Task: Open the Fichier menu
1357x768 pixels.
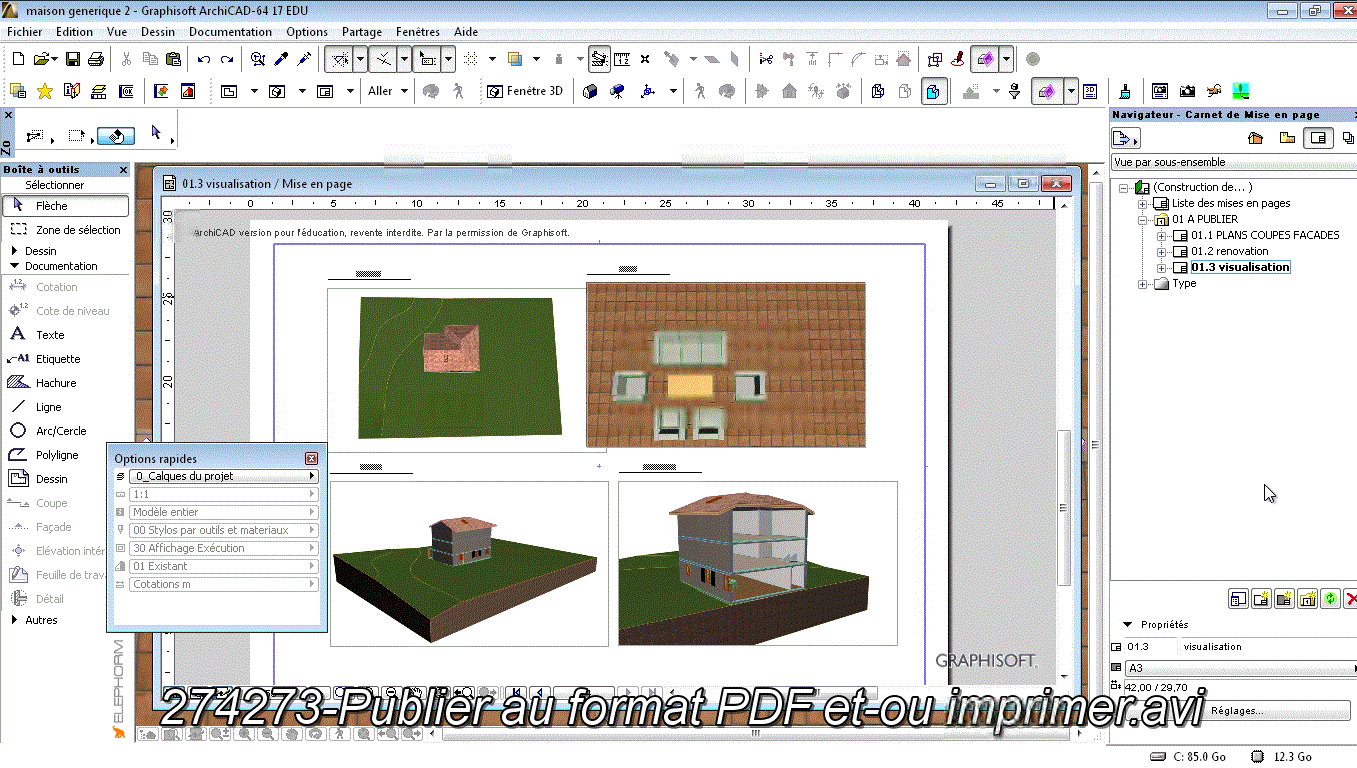Action: [x=25, y=32]
